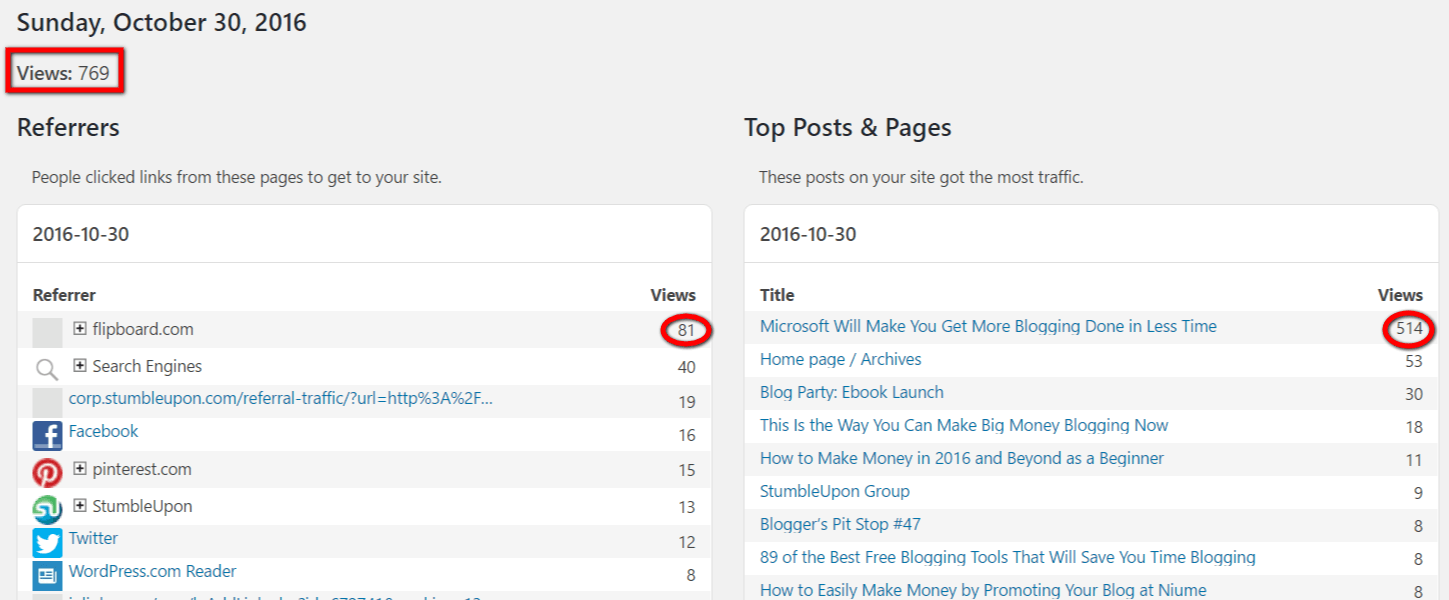Open Blogger's Pit Stop #47 post
Screen dimensions: 1449x600
pos(840,524)
